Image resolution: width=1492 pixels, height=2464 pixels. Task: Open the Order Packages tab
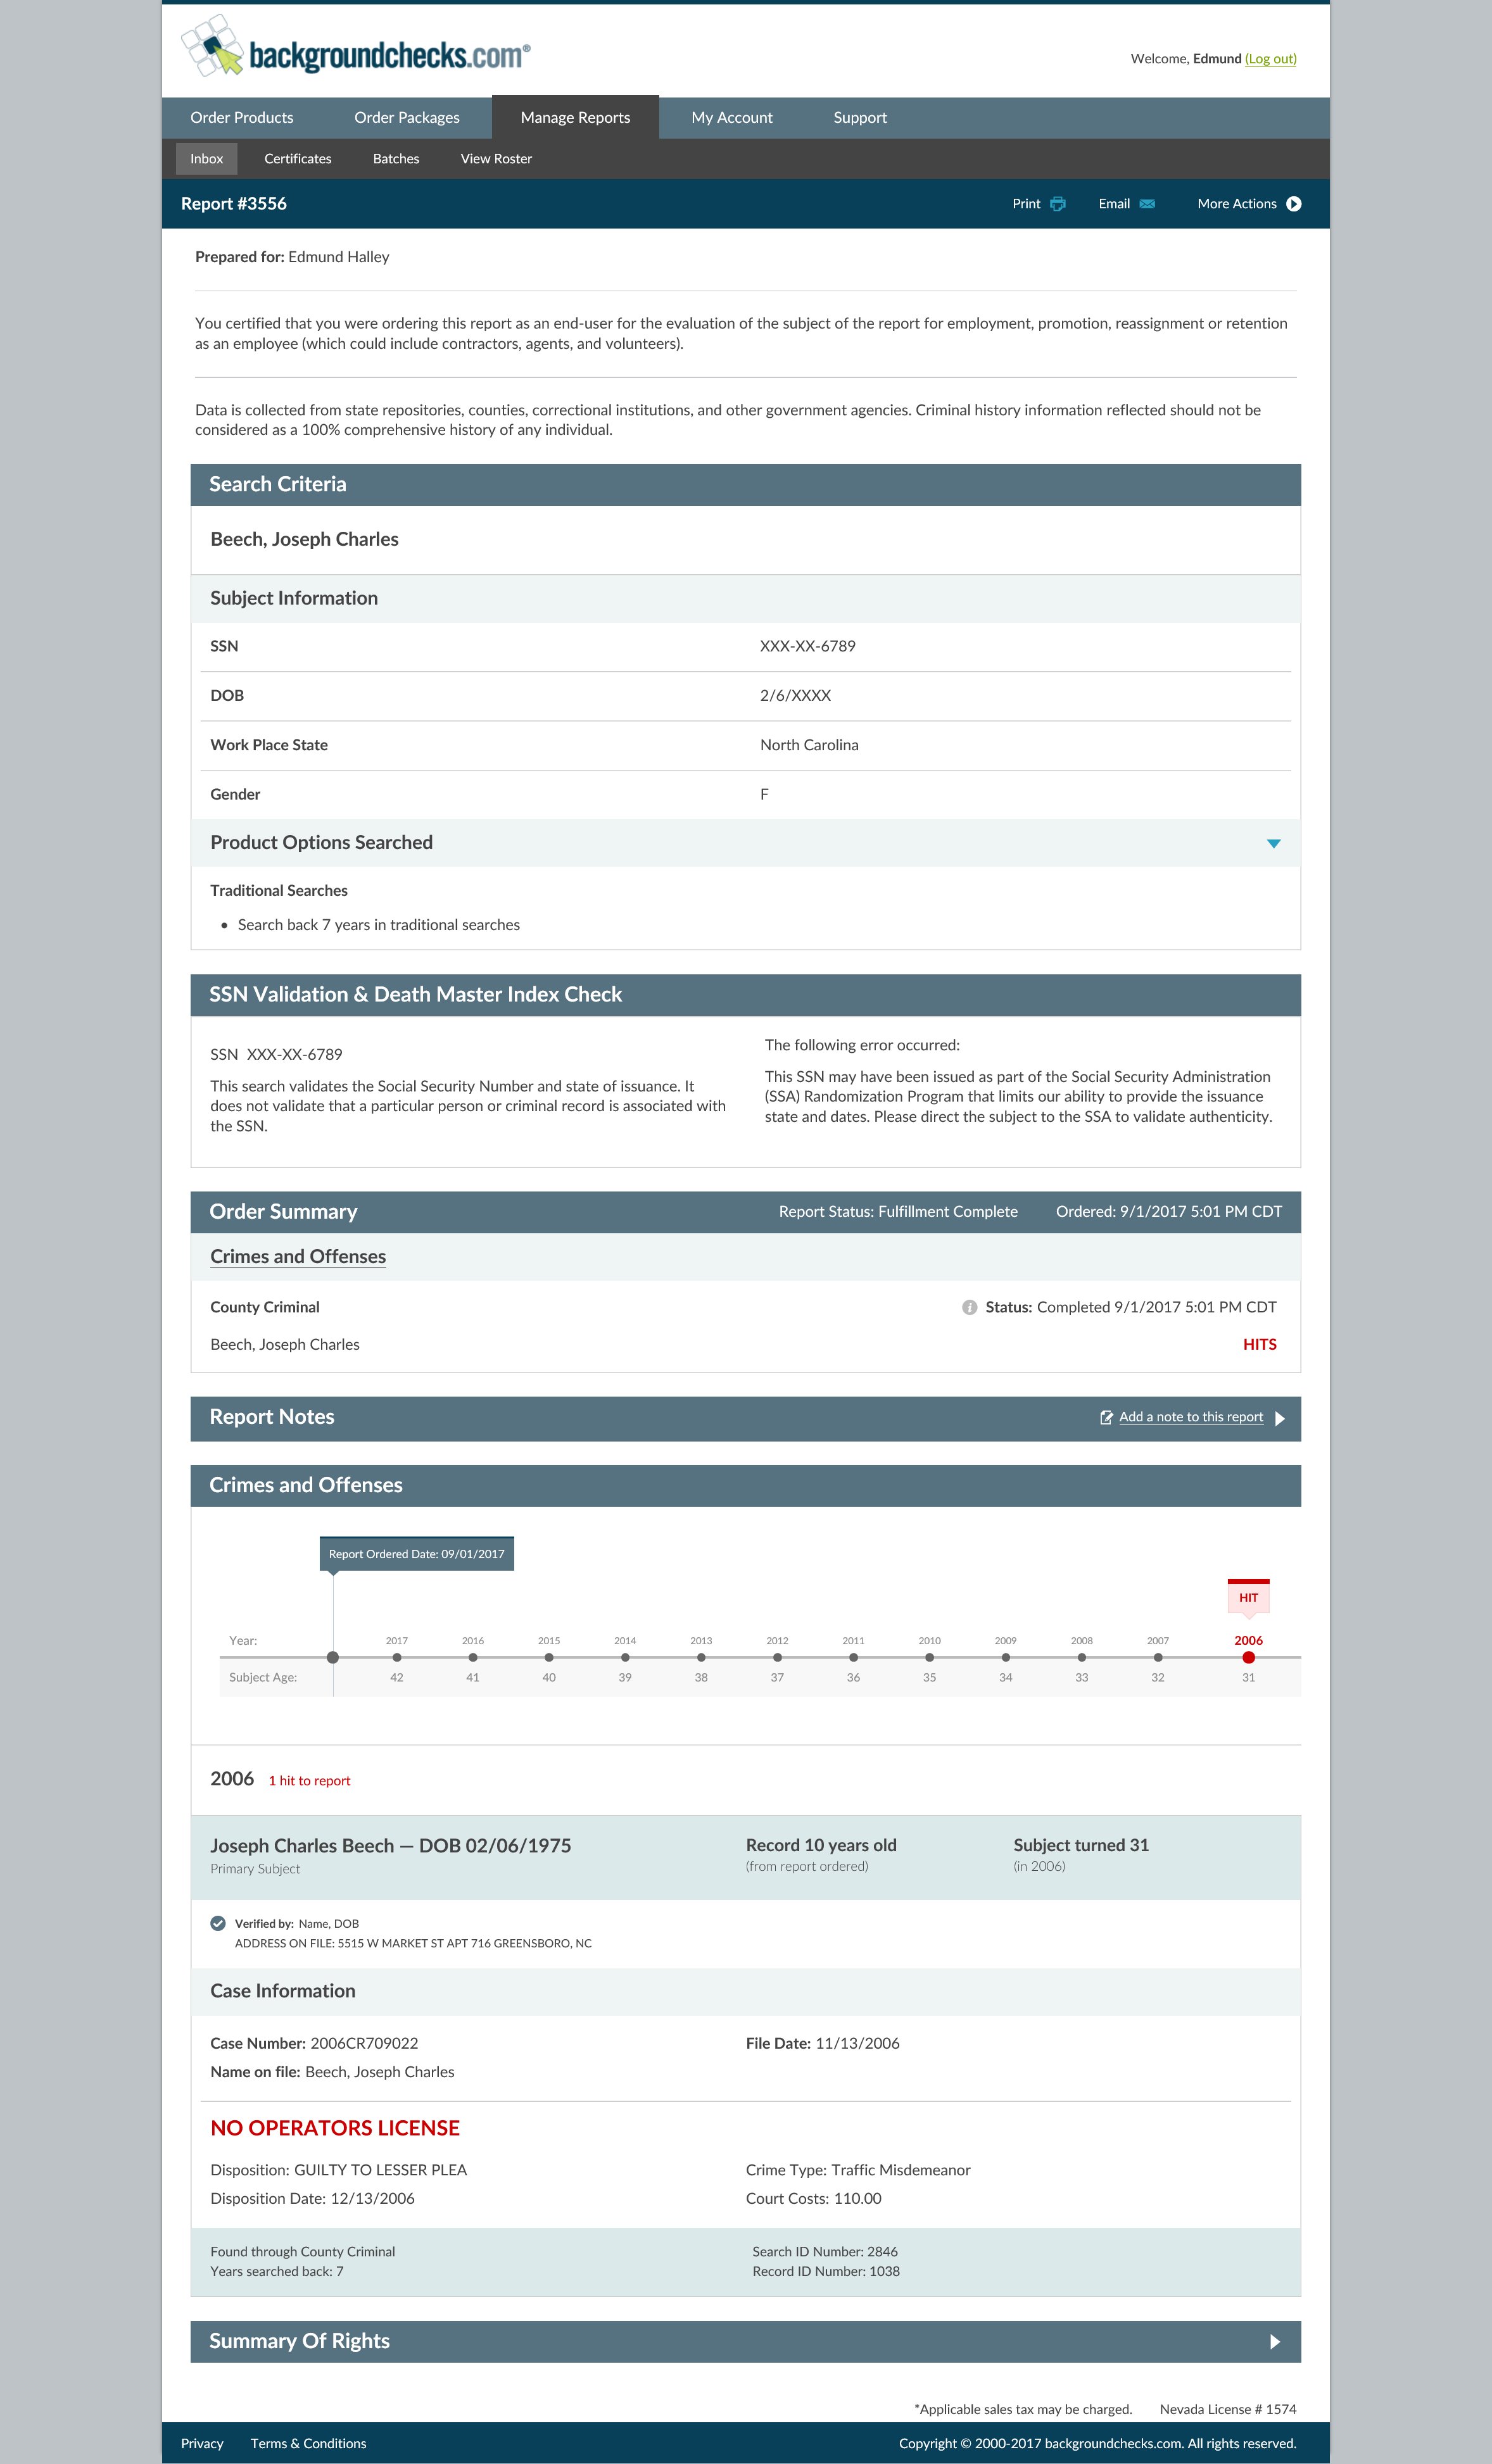pyautogui.click(x=407, y=118)
